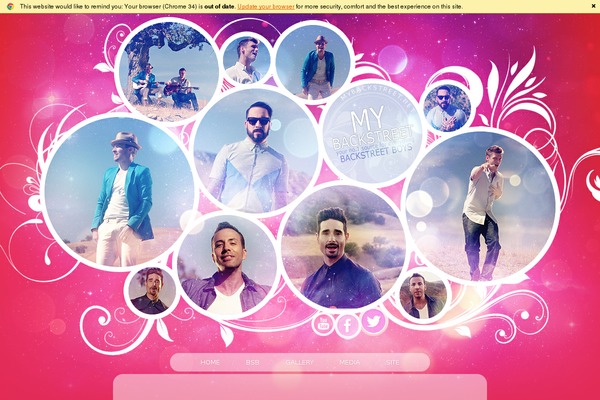Click the large photo of man pointing at camera
Image resolution: width=600 pixels, height=400 pixels.
tap(481, 206)
